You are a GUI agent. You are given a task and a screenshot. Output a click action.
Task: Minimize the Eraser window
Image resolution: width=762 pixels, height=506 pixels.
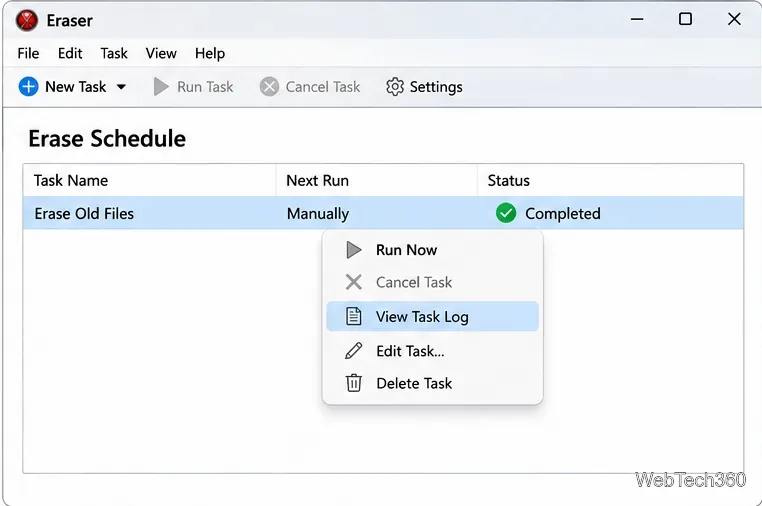(x=637, y=19)
